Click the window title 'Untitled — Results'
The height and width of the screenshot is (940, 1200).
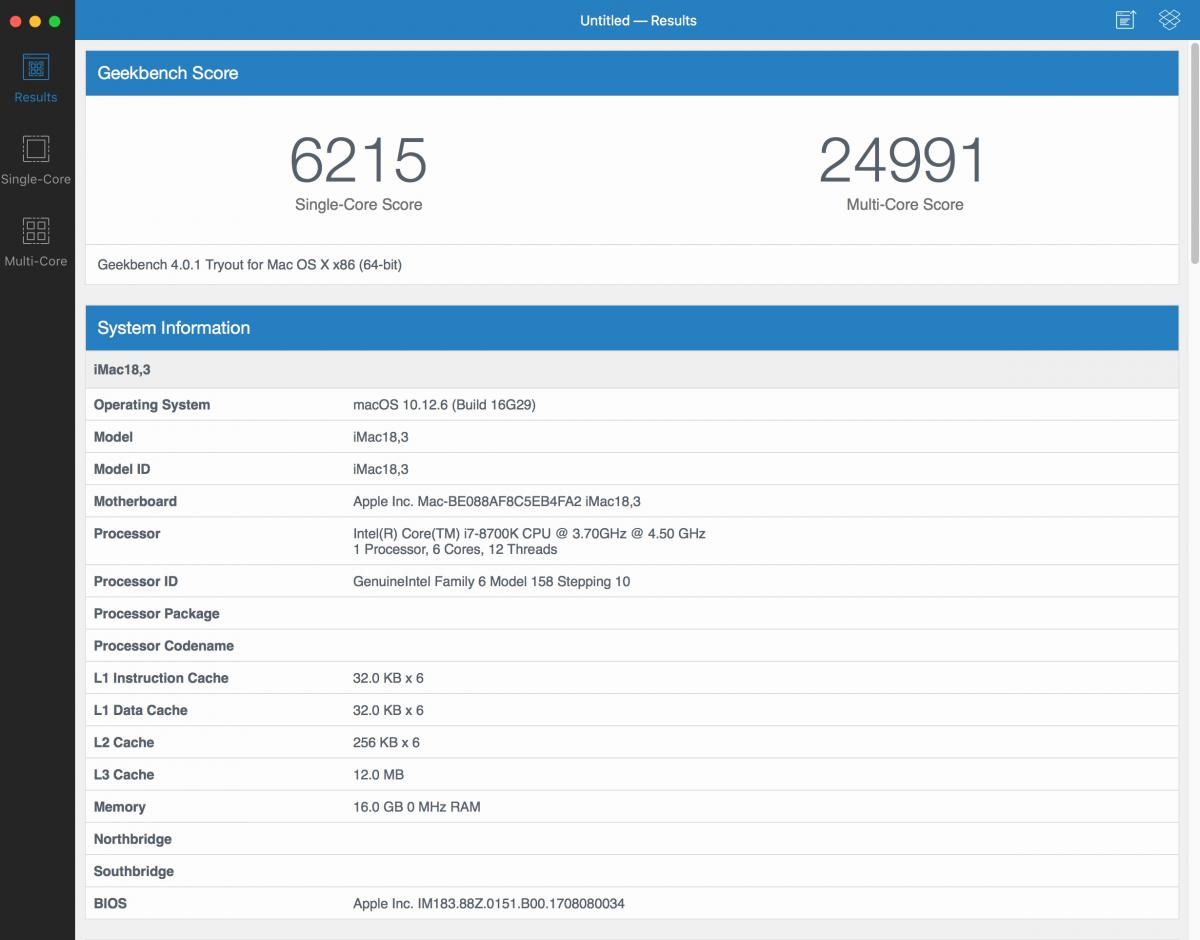pyautogui.click(x=638, y=20)
